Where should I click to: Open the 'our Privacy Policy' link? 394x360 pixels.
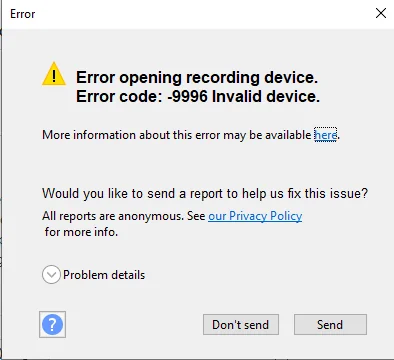point(255,216)
